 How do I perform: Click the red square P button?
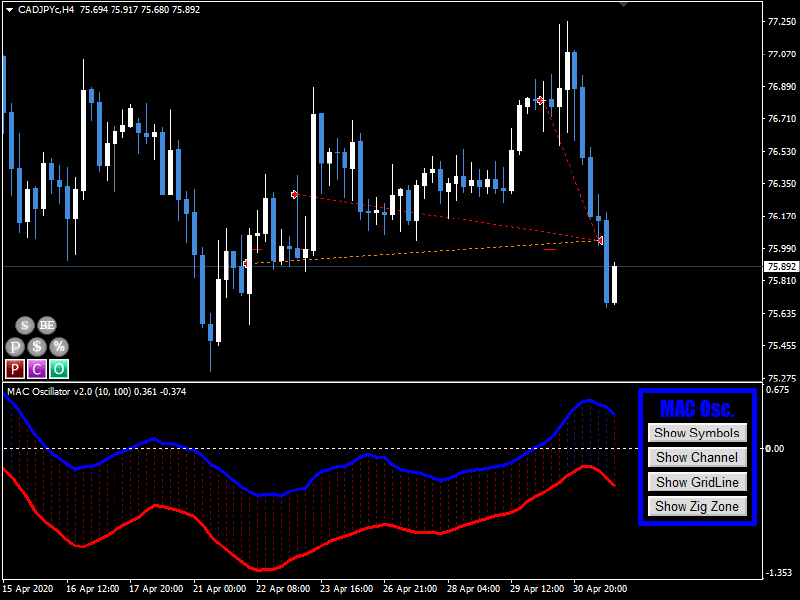tap(15, 369)
